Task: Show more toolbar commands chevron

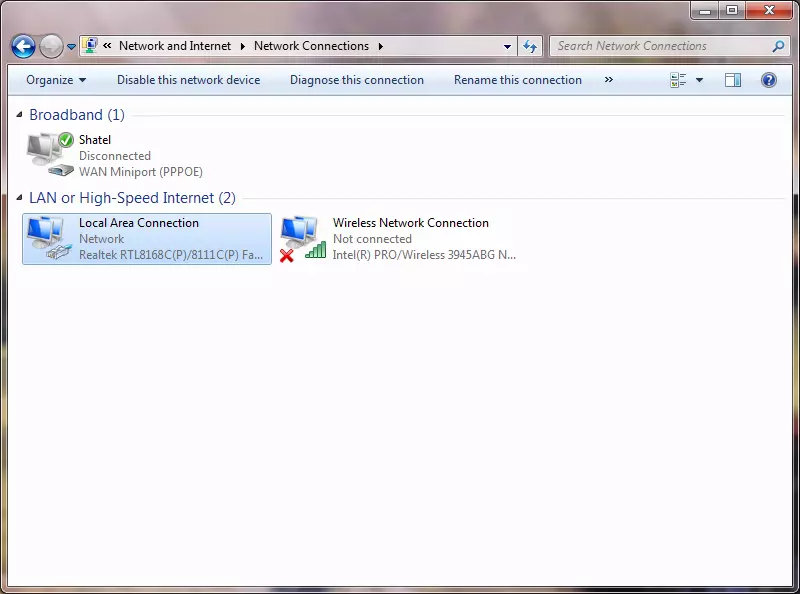Action: tap(609, 80)
